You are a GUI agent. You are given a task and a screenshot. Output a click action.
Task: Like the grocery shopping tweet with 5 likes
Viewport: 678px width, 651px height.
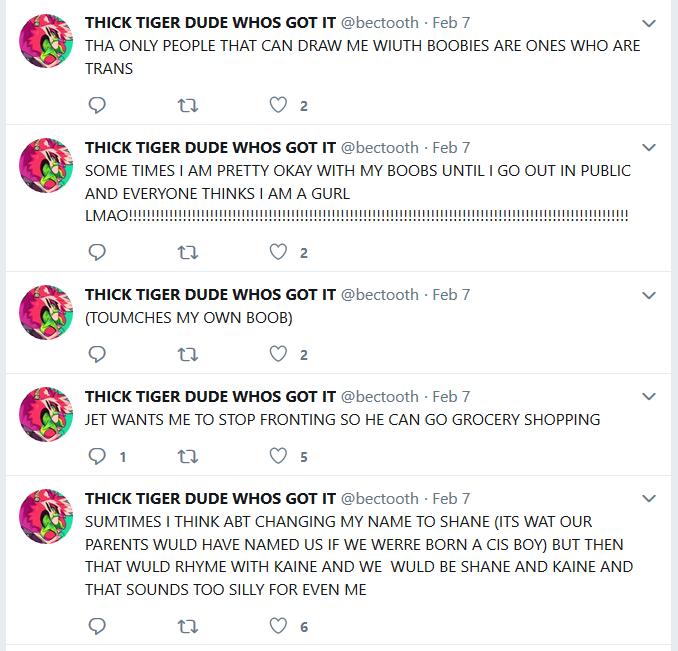pos(278,456)
